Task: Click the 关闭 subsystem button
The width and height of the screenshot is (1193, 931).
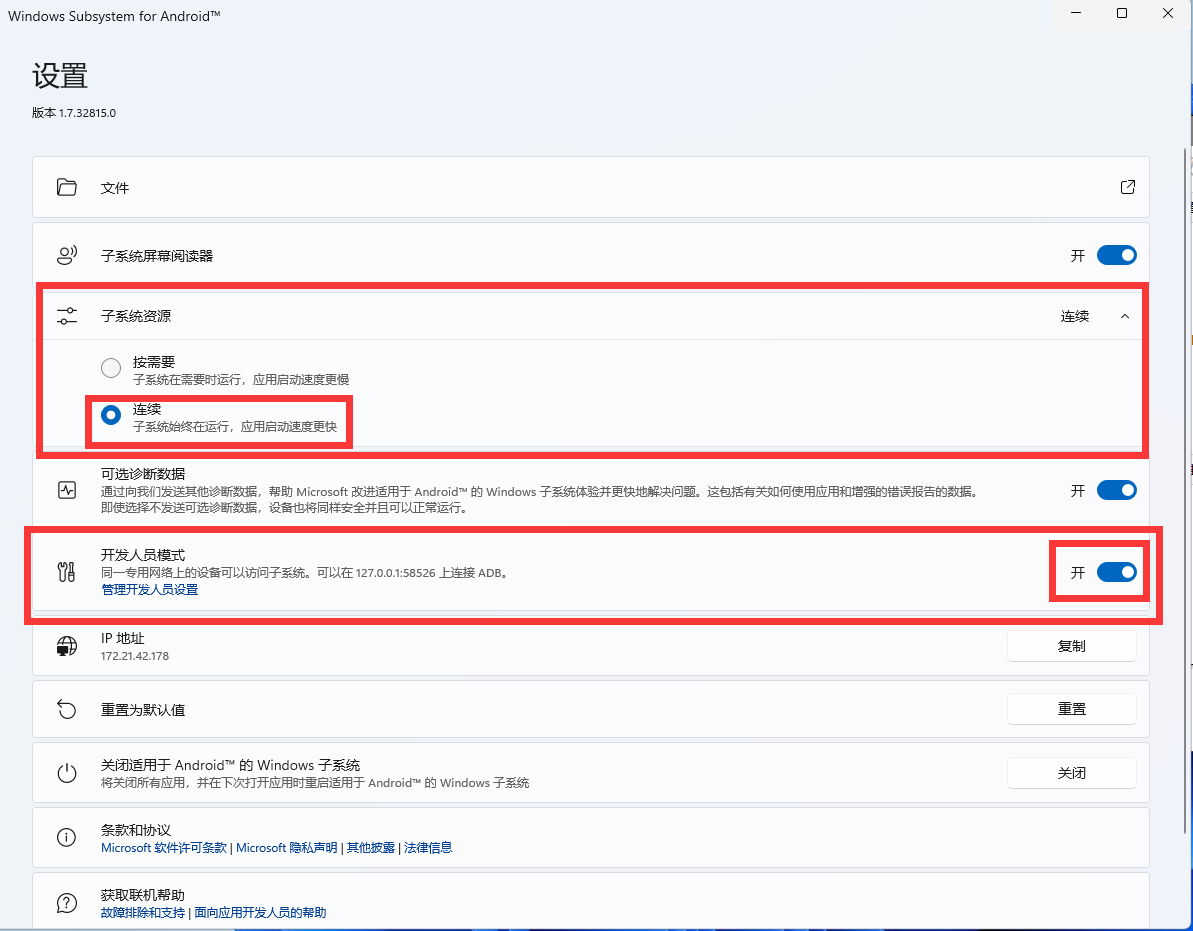Action: click(1071, 773)
